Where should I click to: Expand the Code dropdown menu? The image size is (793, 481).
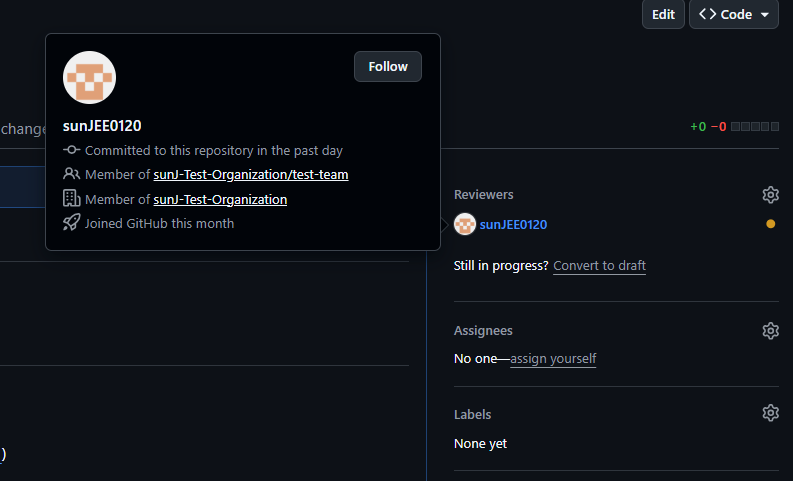[x=733, y=14]
